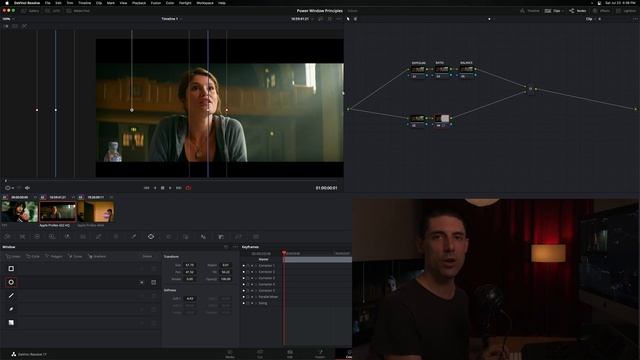Switch to the Media page tab
This screenshot has width=640, height=360.
coord(230,353)
